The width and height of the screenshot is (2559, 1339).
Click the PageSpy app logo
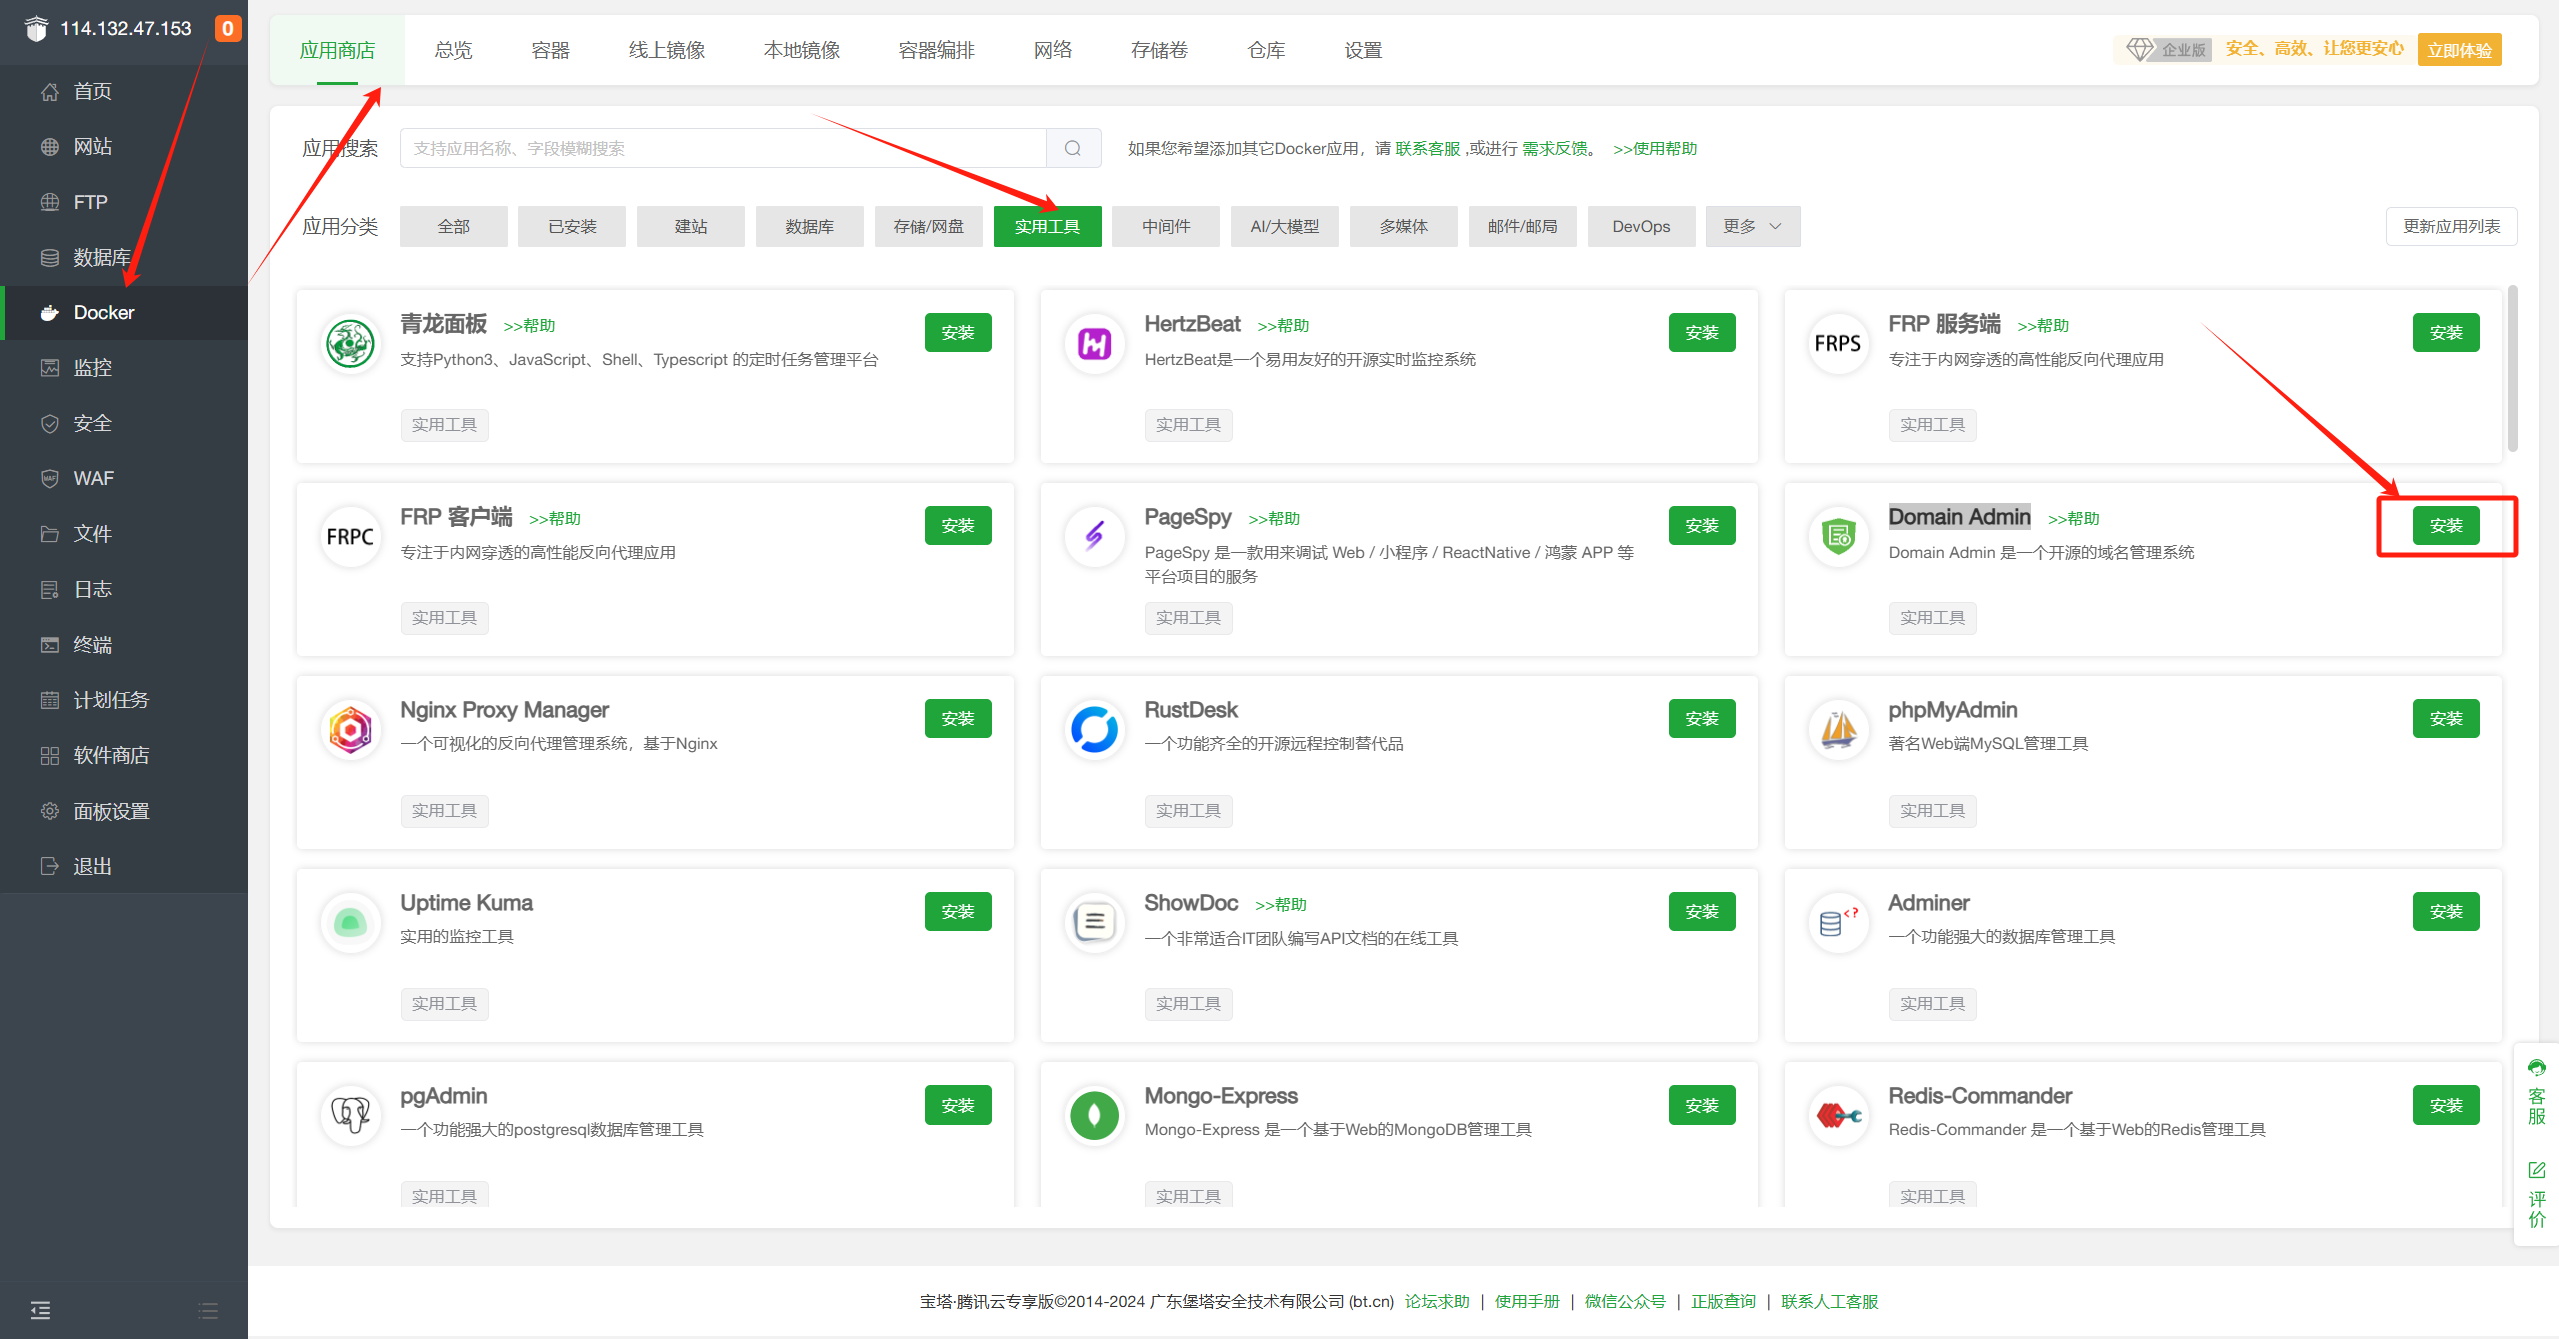pos(1095,537)
